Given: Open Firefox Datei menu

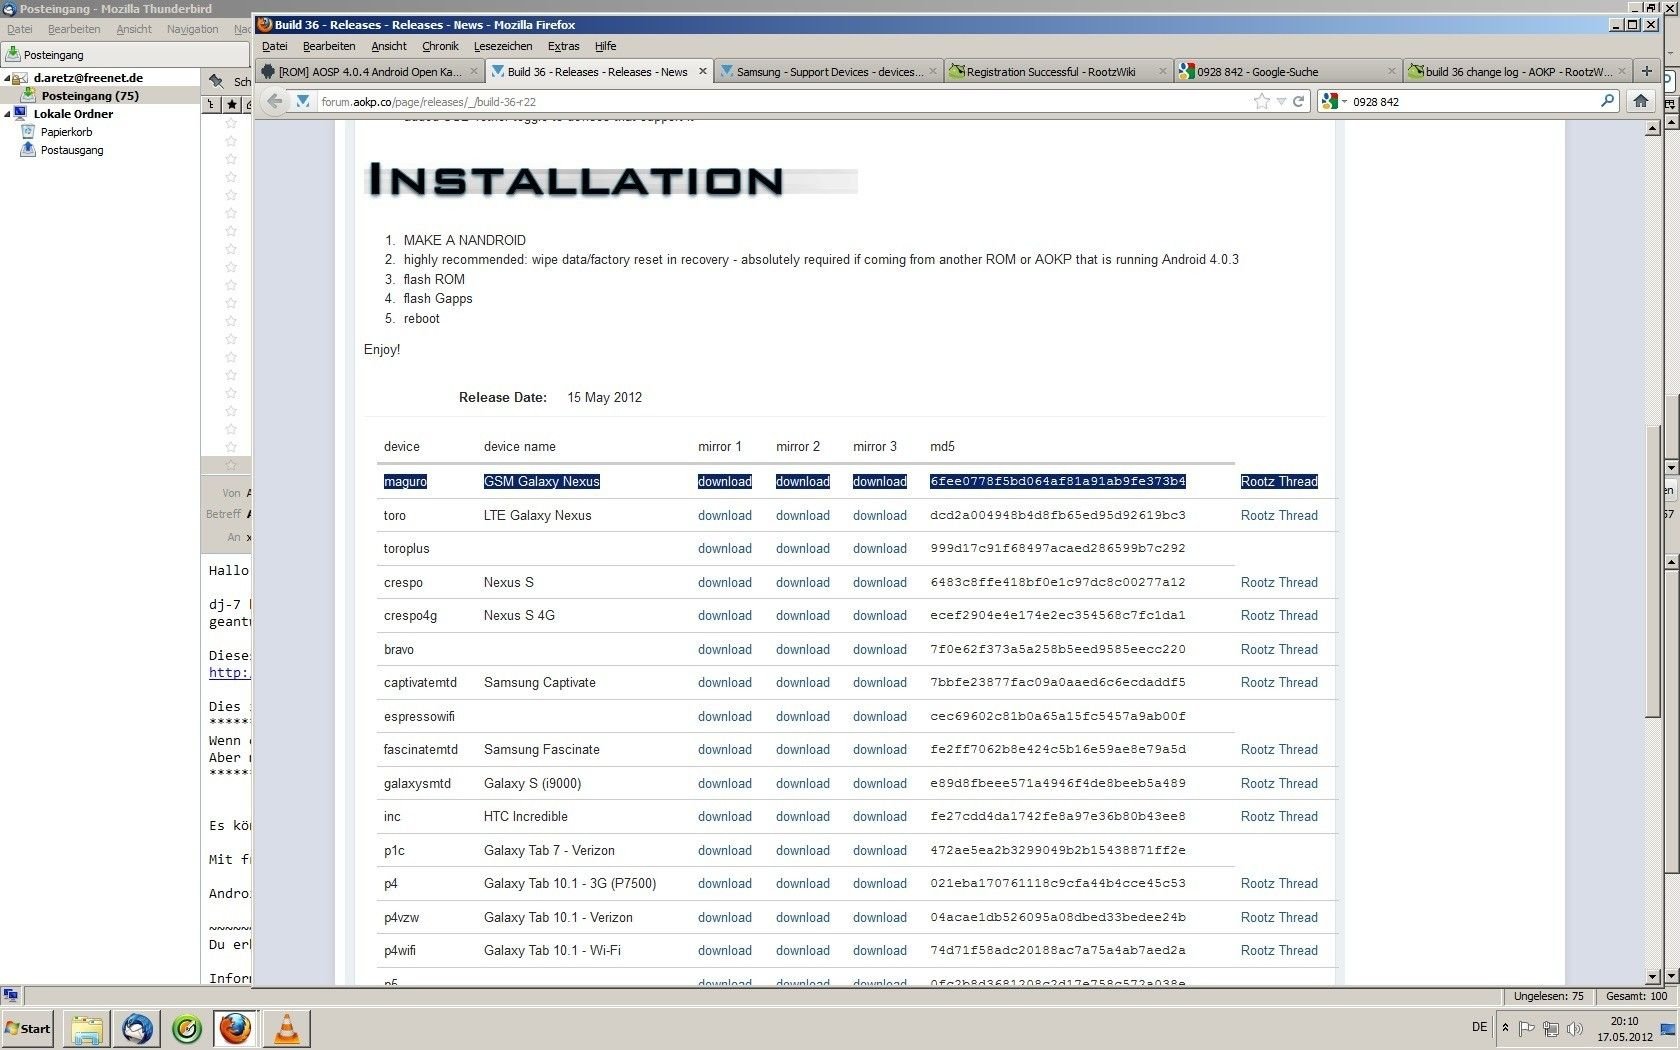Looking at the screenshot, I should (x=274, y=46).
